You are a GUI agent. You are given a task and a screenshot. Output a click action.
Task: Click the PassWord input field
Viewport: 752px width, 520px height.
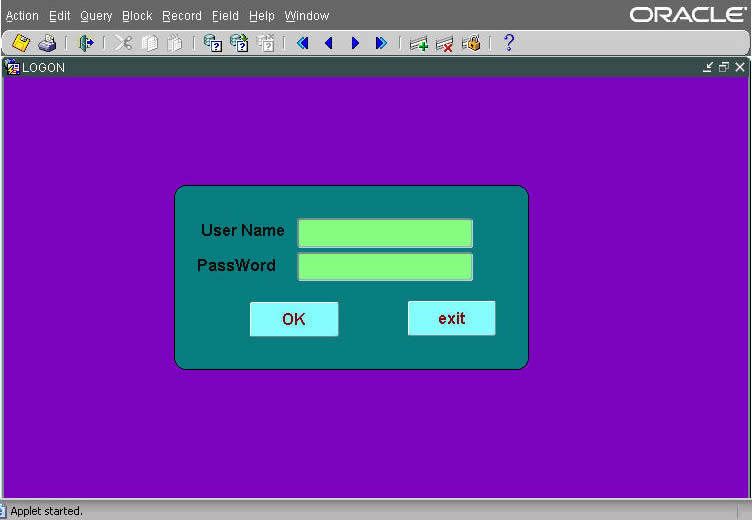385,267
